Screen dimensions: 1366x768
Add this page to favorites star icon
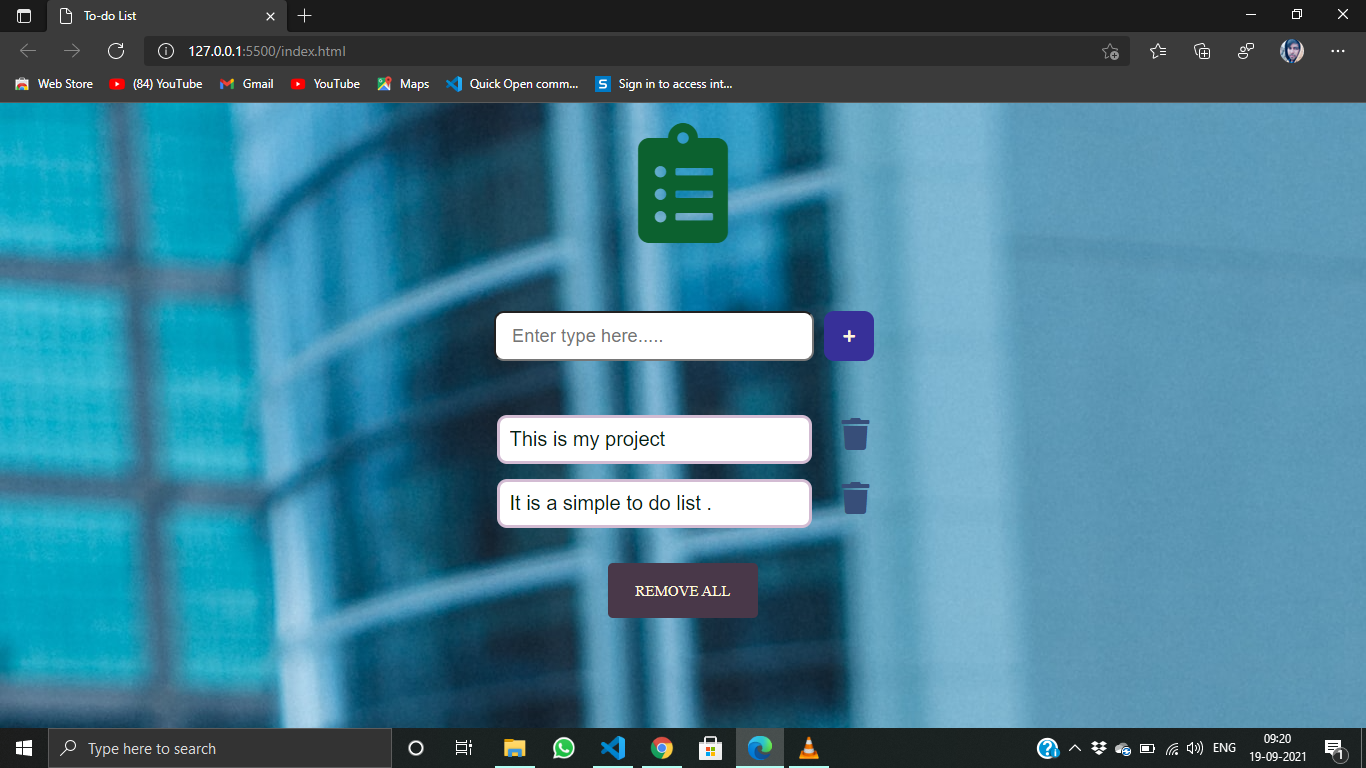1110,51
